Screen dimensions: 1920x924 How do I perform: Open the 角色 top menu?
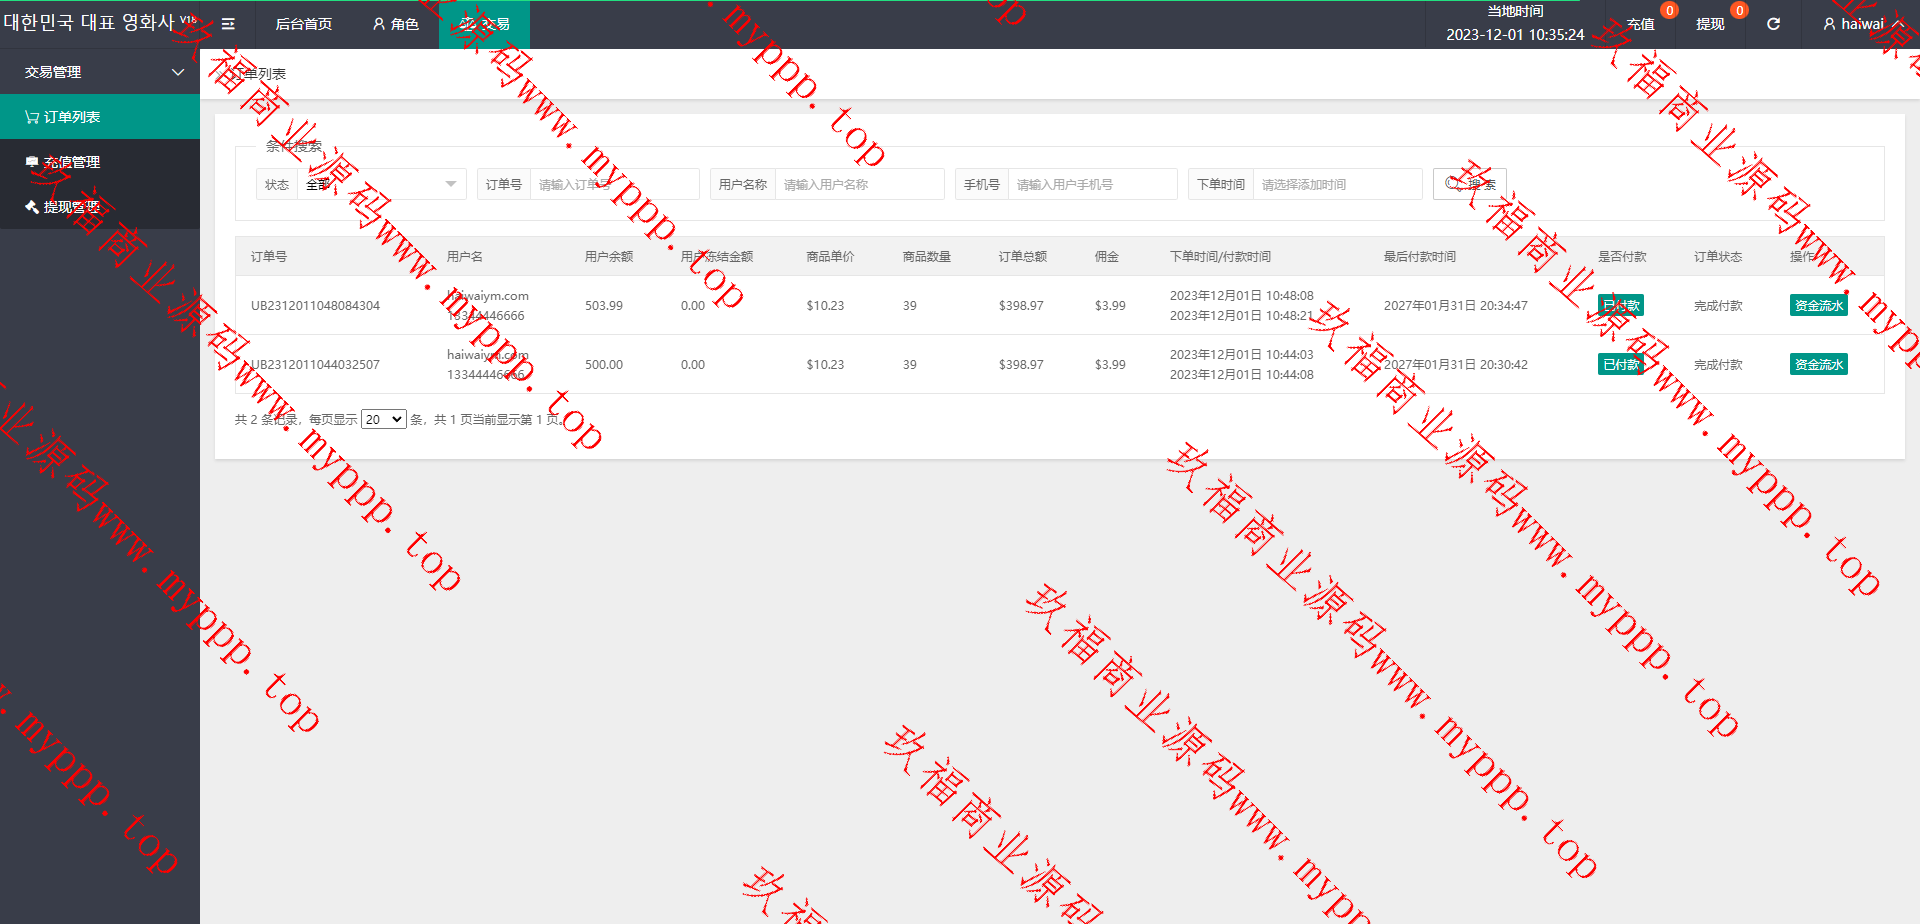pos(395,24)
